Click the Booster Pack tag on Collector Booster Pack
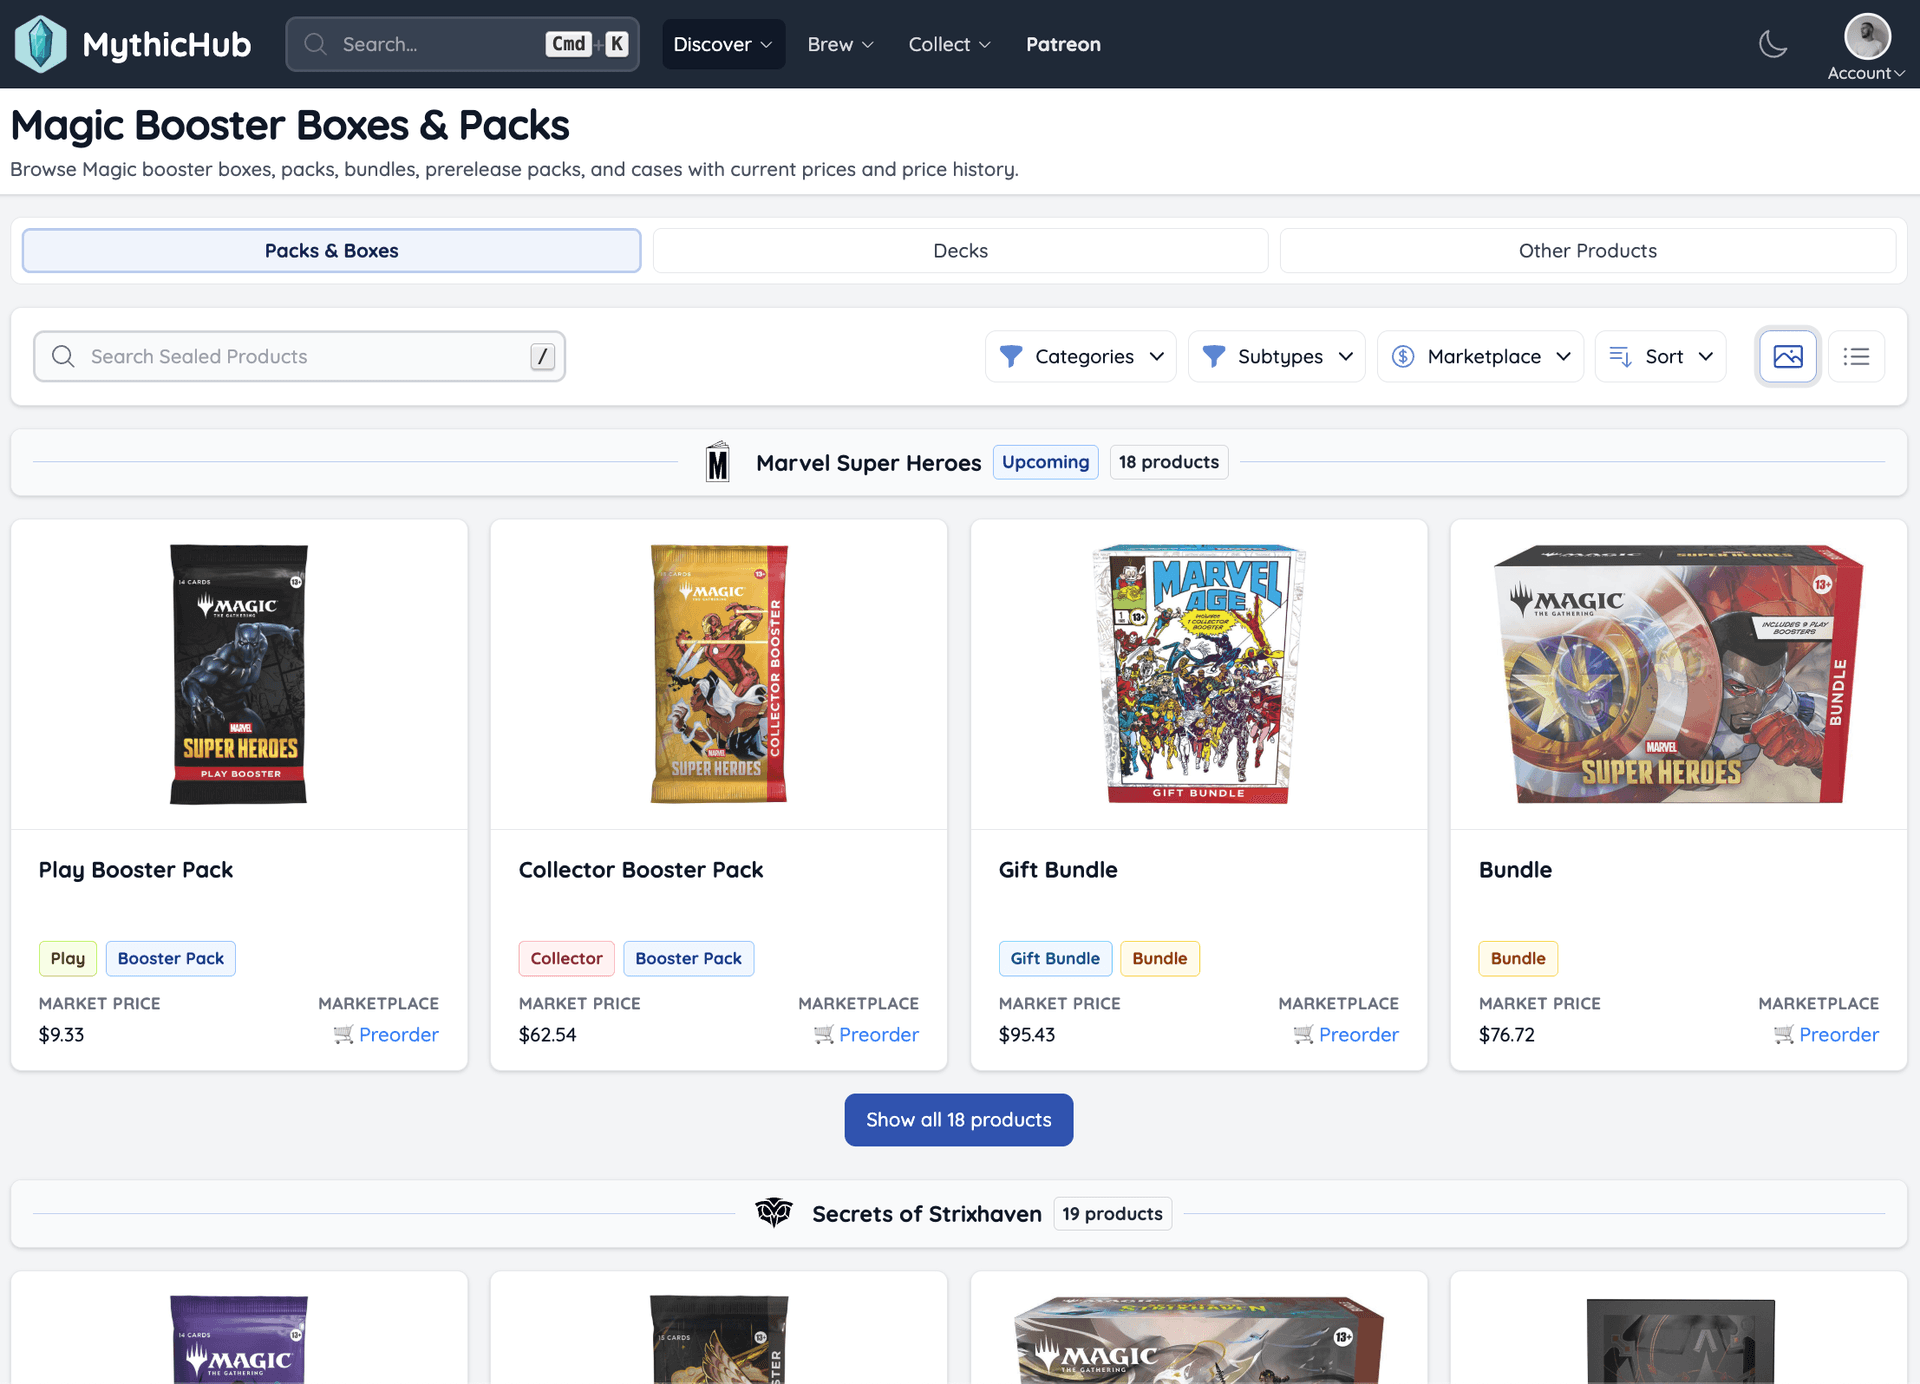Image resolution: width=1920 pixels, height=1384 pixels. 688,958
